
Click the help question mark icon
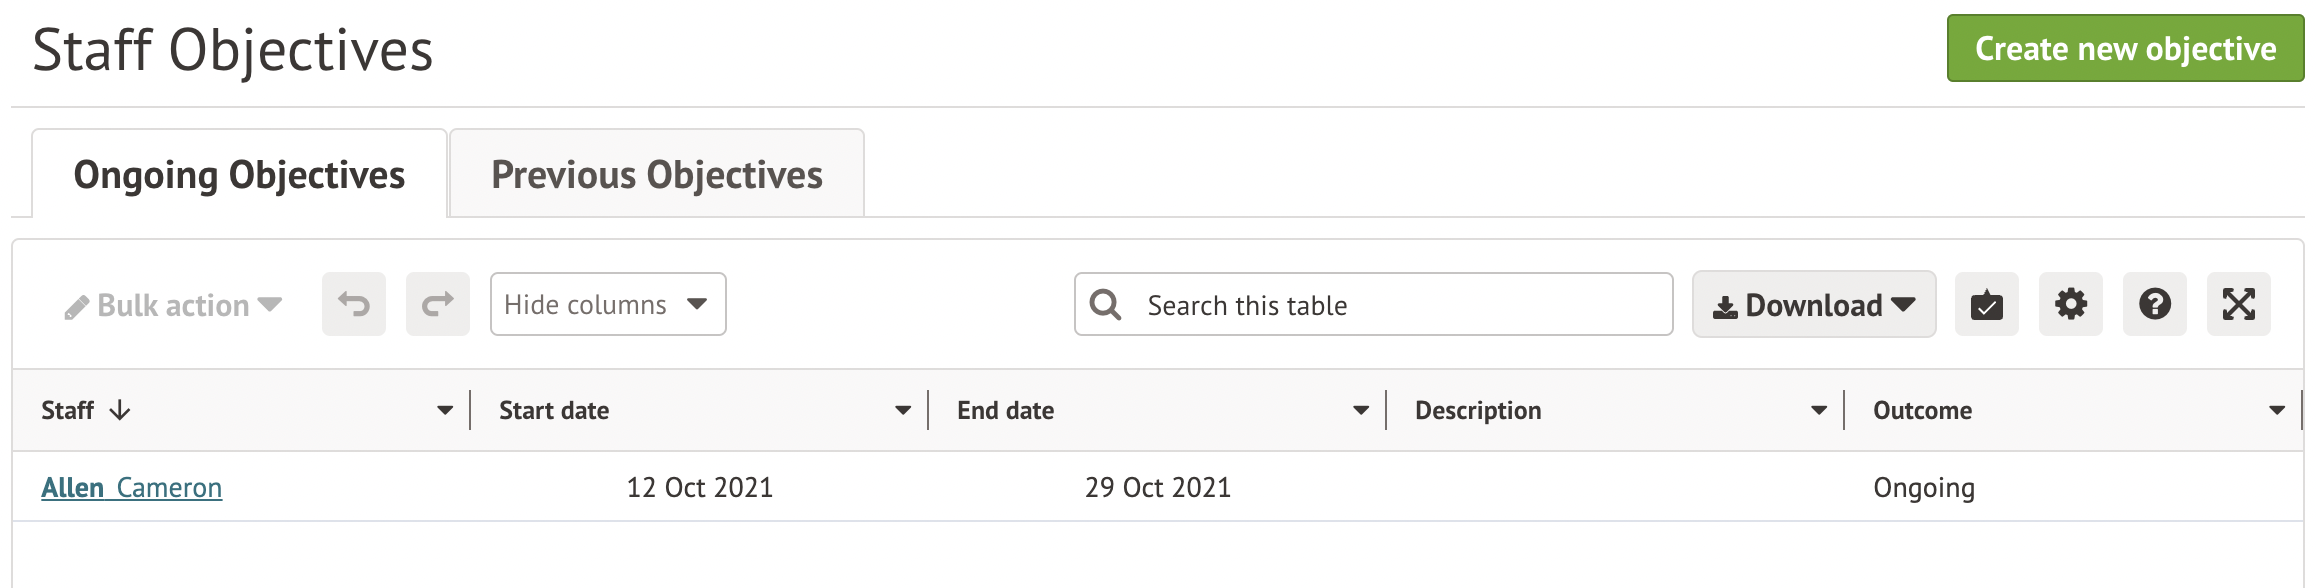tap(2154, 304)
